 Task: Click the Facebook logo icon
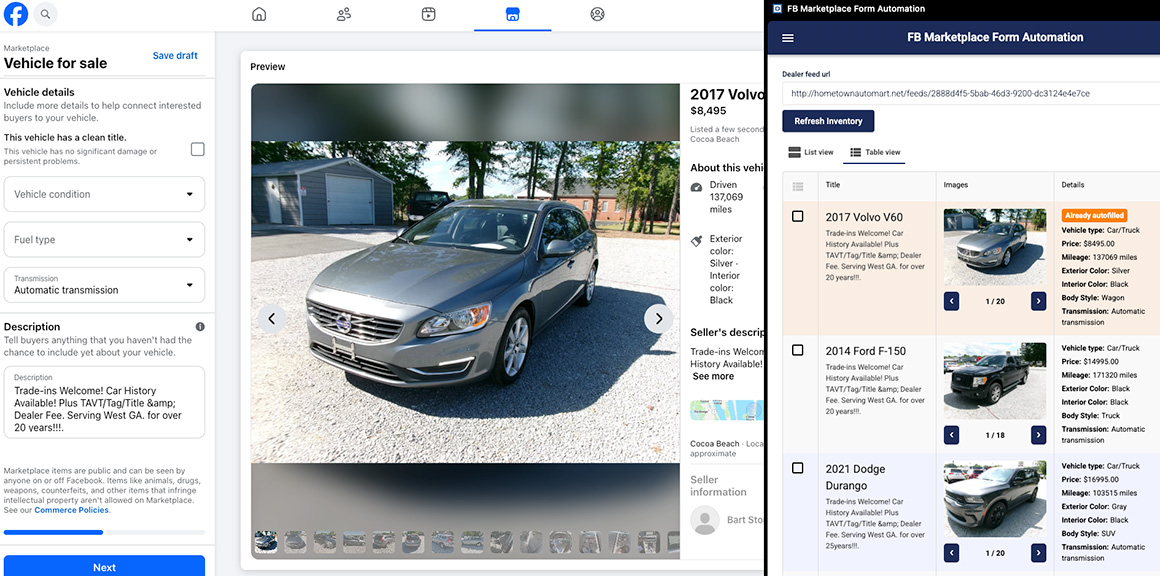pos(16,14)
